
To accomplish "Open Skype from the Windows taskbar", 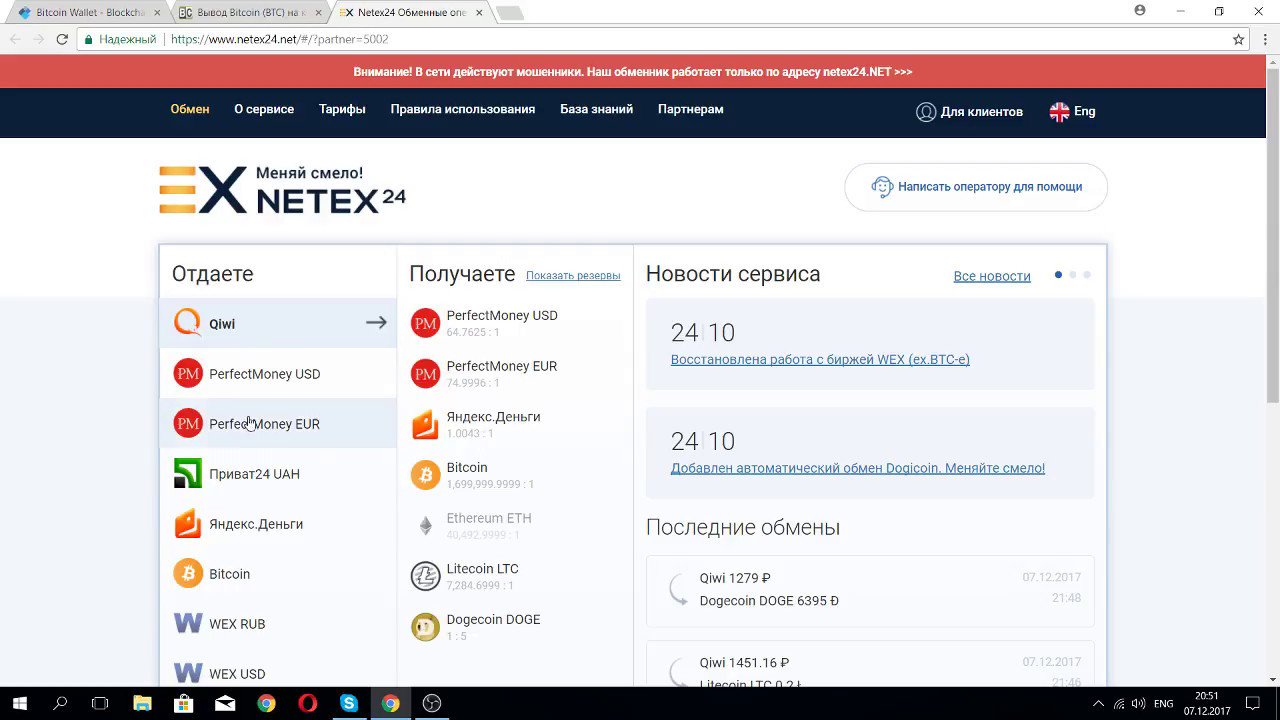I will click(348, 703).
